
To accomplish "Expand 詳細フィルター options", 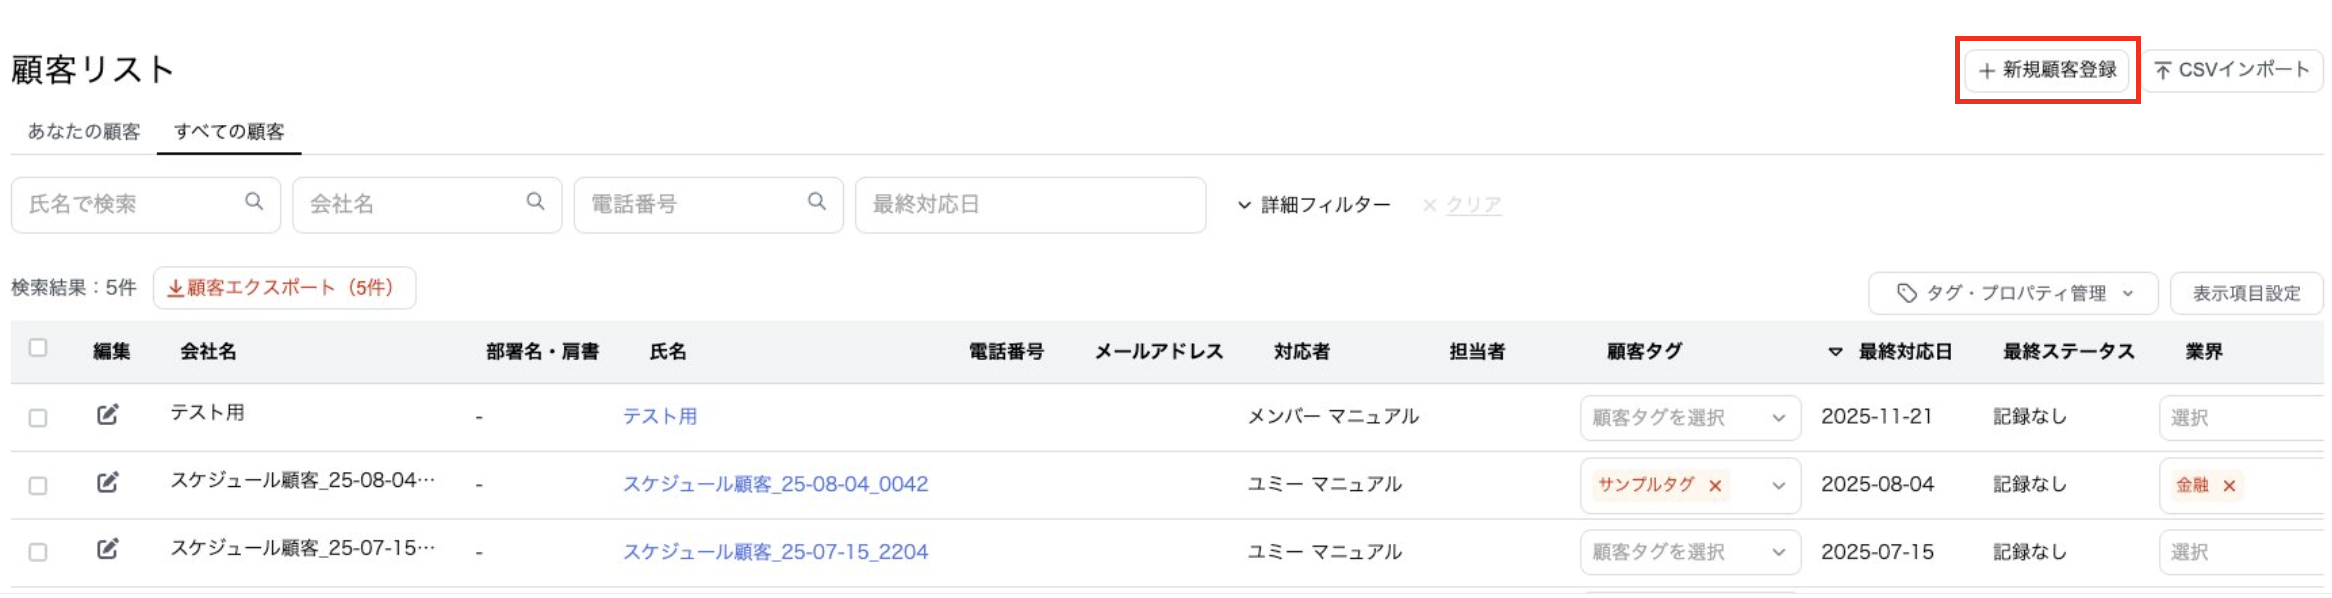I will tap(1314, 205).
